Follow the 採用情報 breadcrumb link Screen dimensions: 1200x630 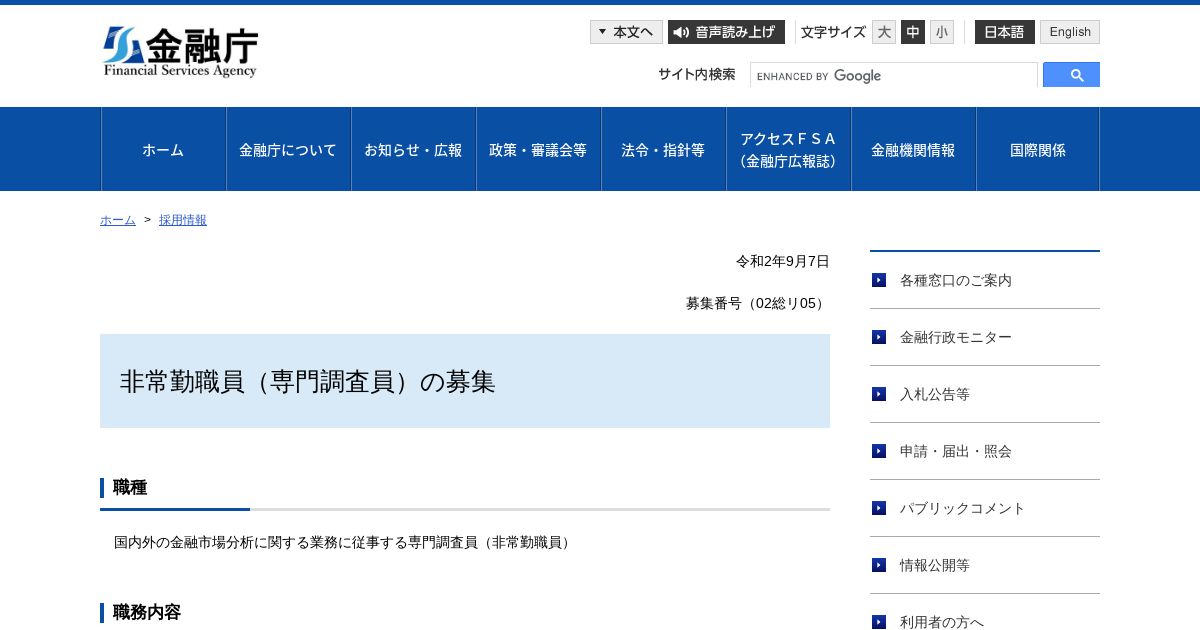pos(183,220)
